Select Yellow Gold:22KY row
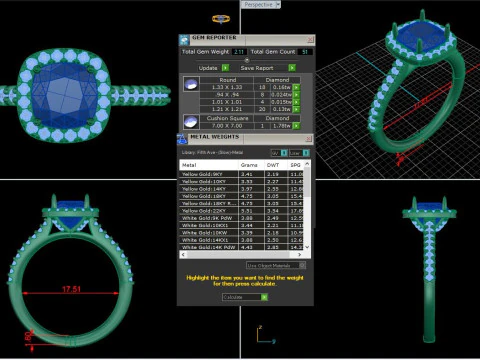 (242, 211)
